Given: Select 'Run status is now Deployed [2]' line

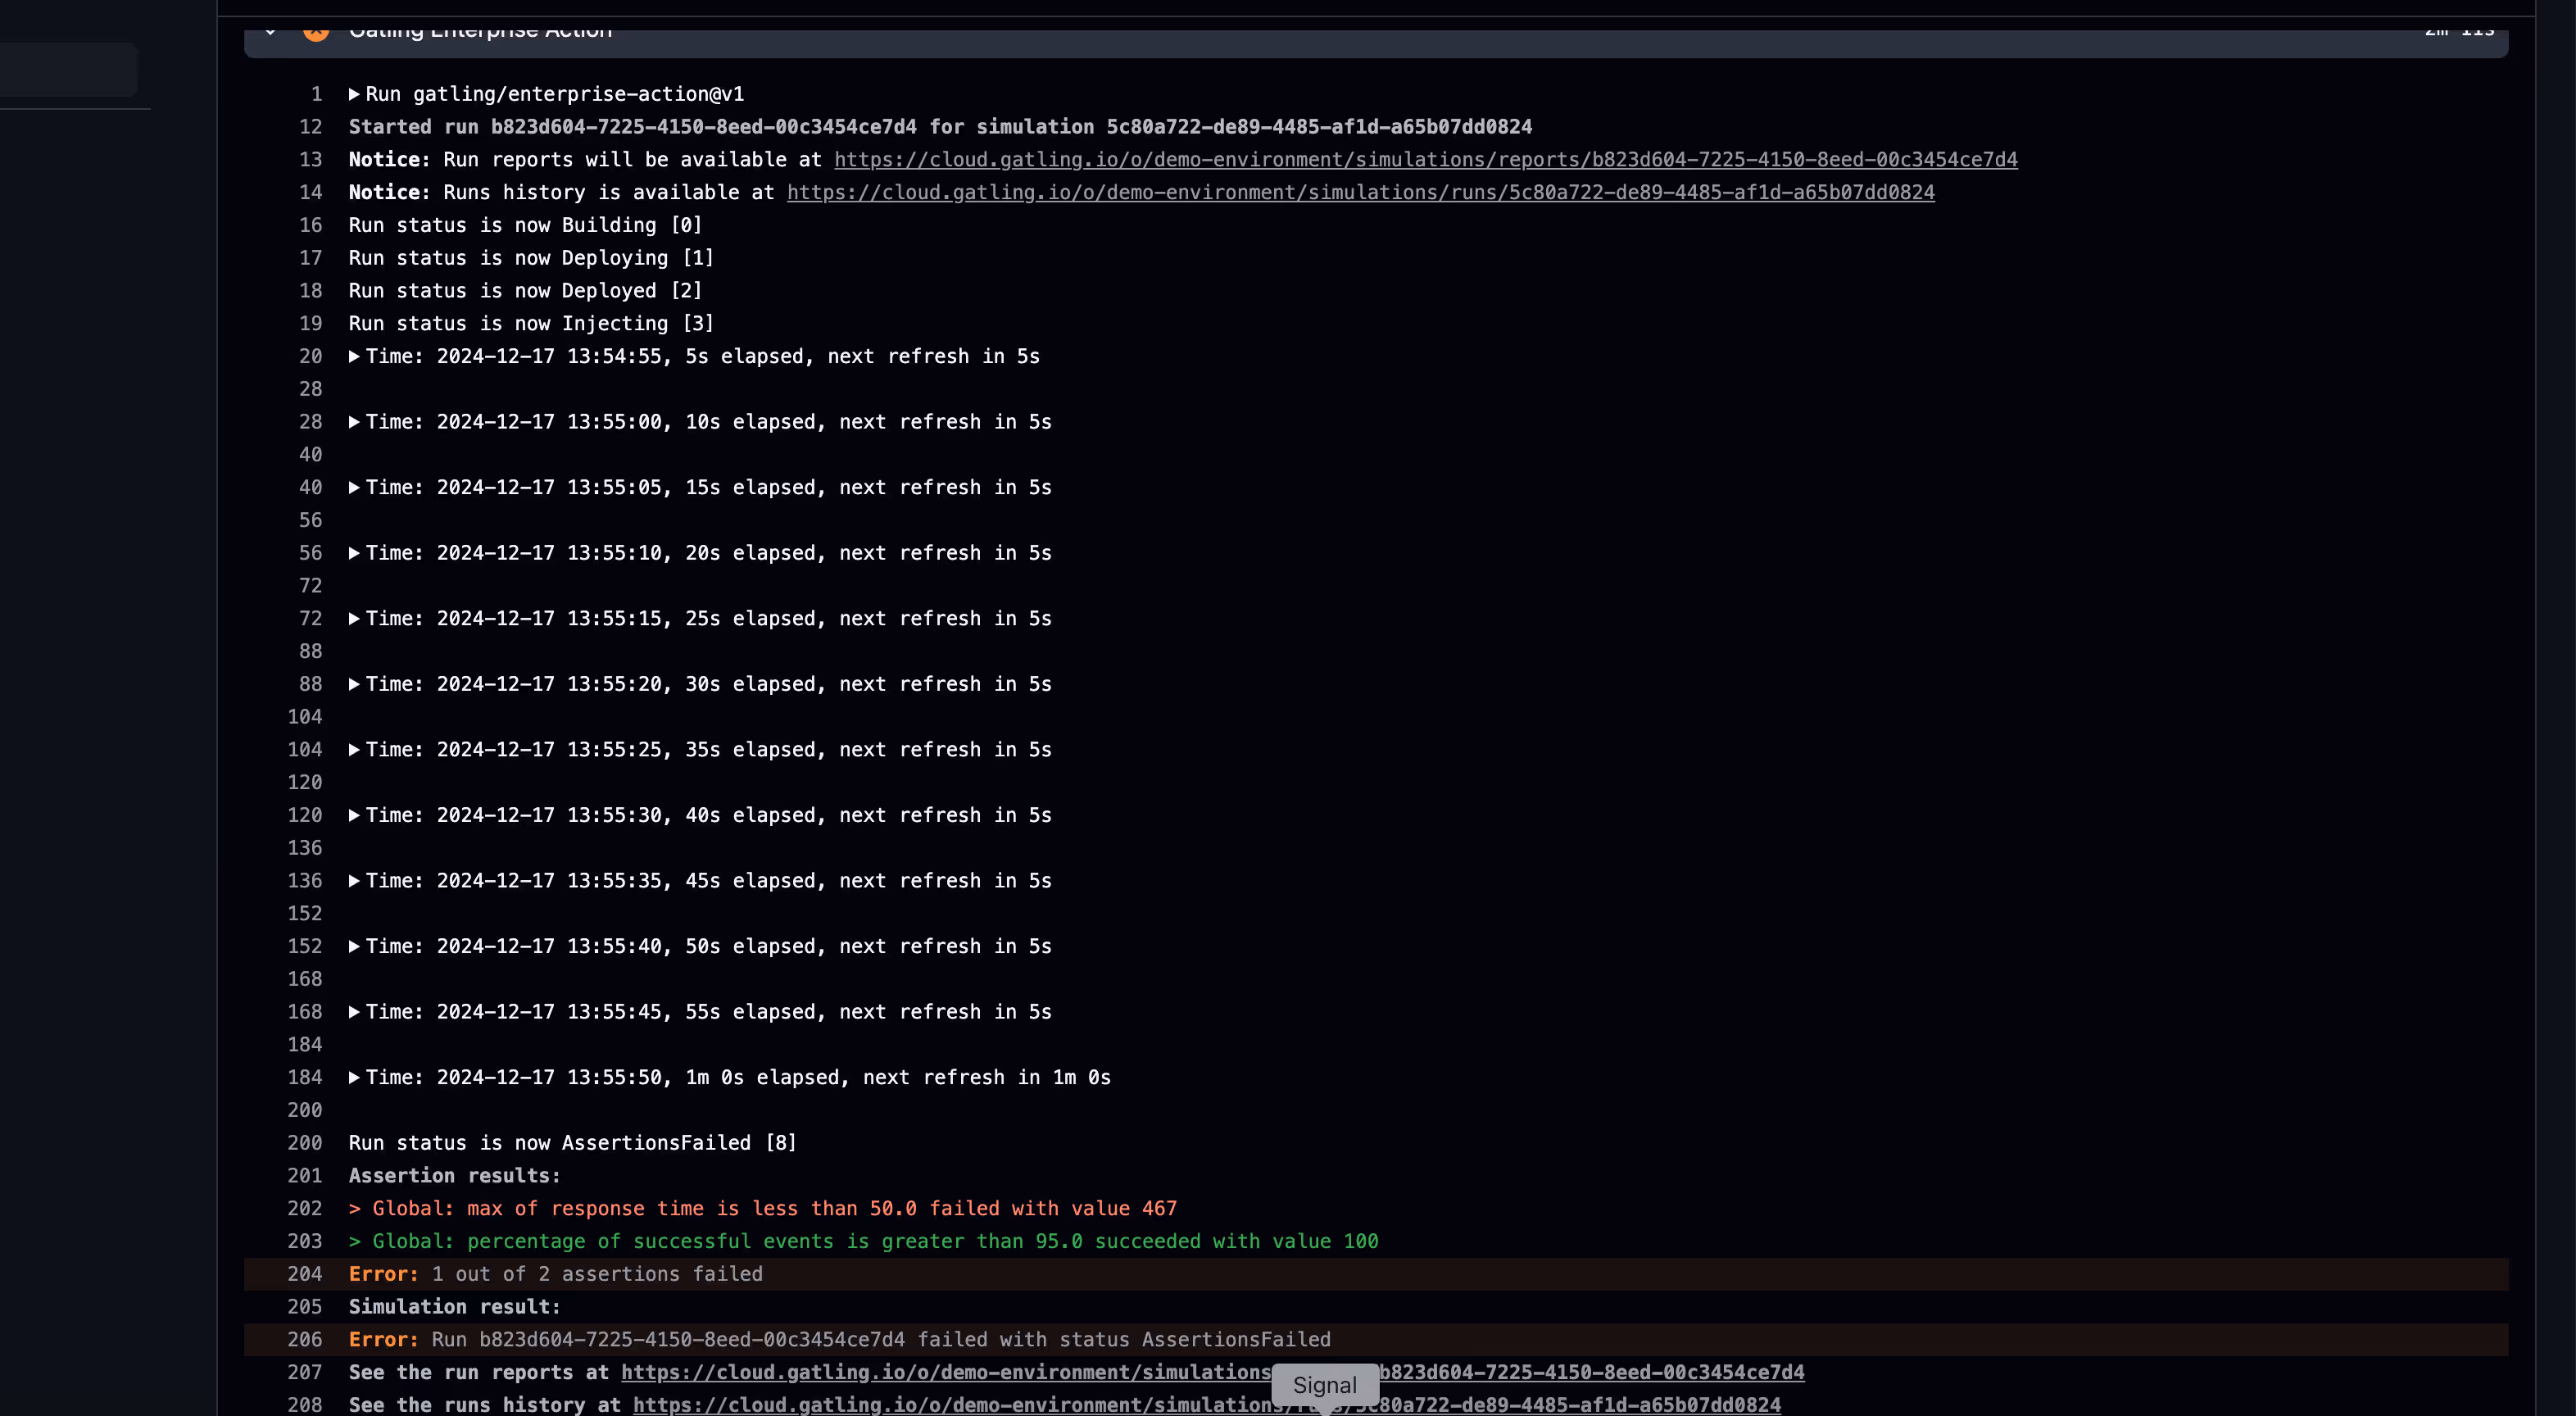Looking at the screenshot, I should (525, 291).
